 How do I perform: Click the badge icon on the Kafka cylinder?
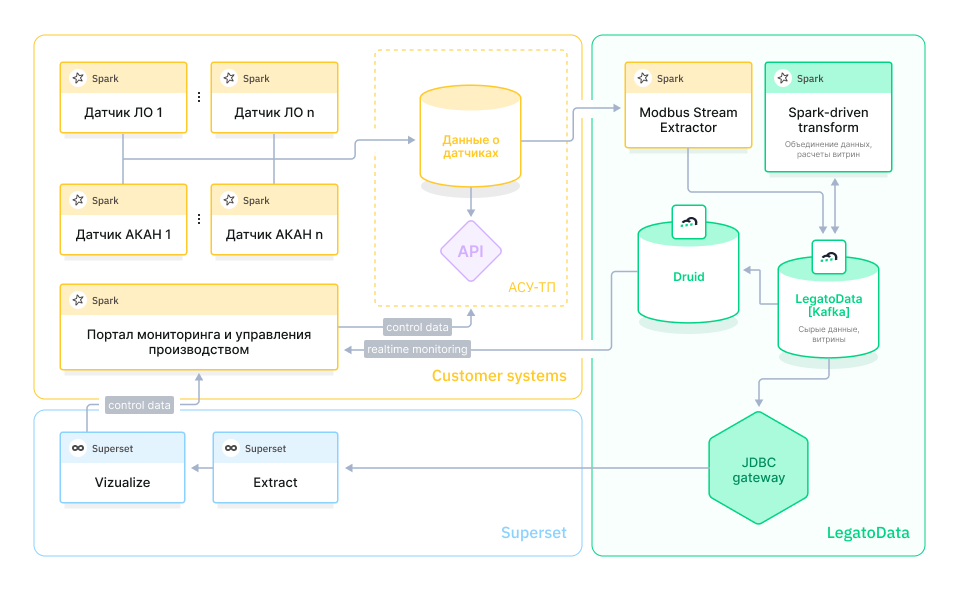tap(828, 257)
